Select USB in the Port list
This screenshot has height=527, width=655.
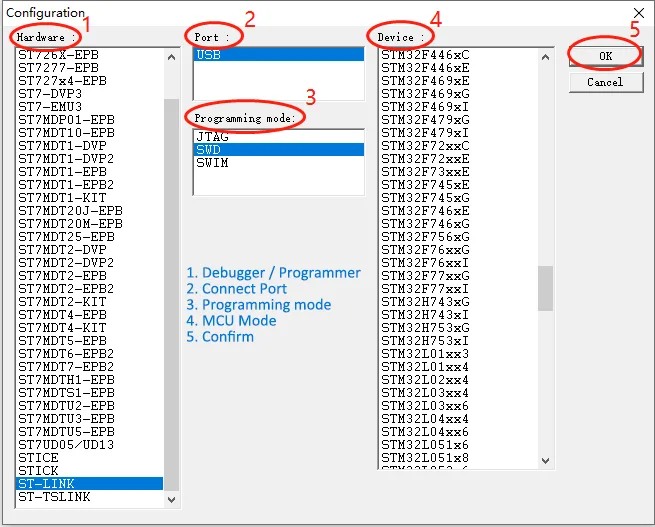point(279,54)
